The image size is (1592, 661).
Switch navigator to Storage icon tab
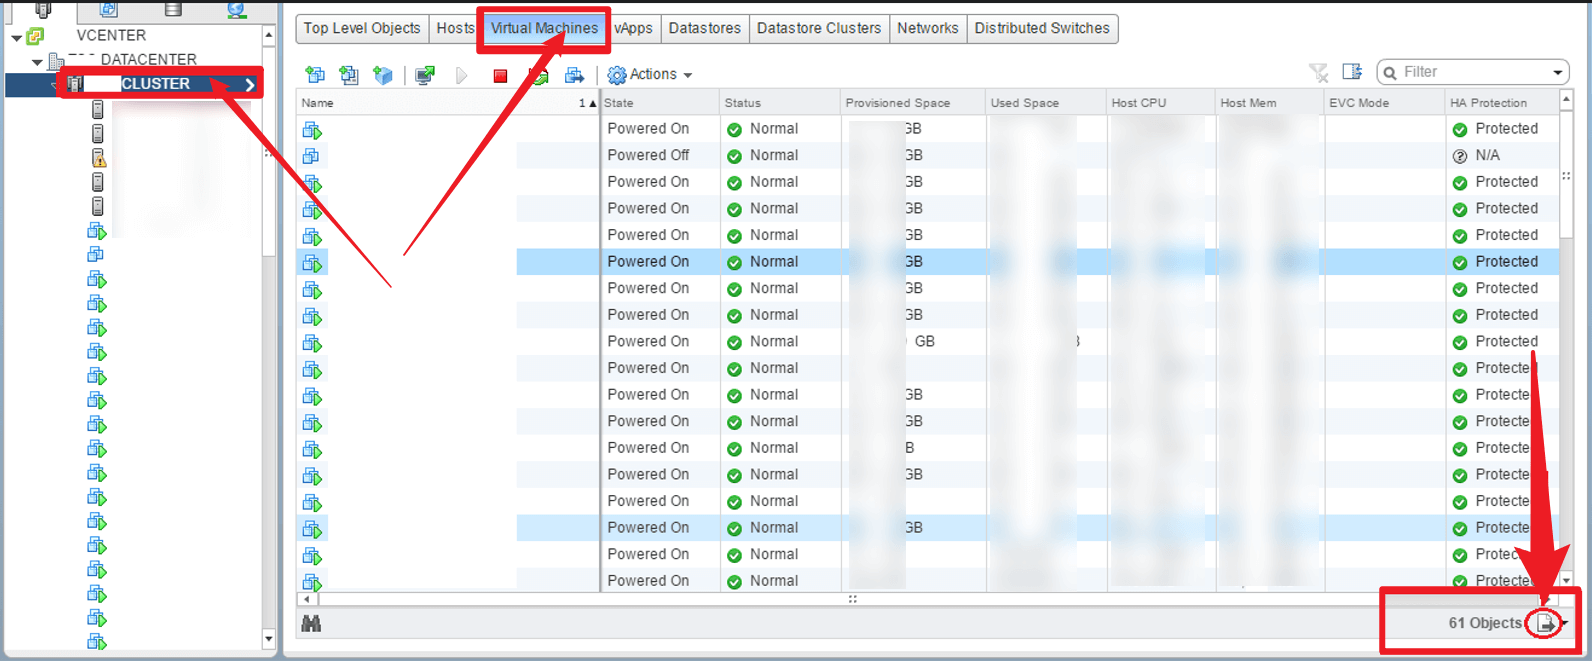point(173,9)
